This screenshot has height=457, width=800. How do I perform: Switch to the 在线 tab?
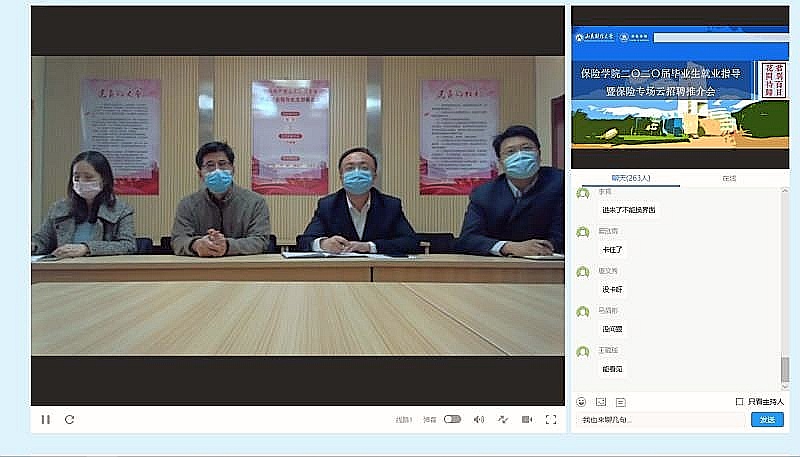click(x=729, y=178)
